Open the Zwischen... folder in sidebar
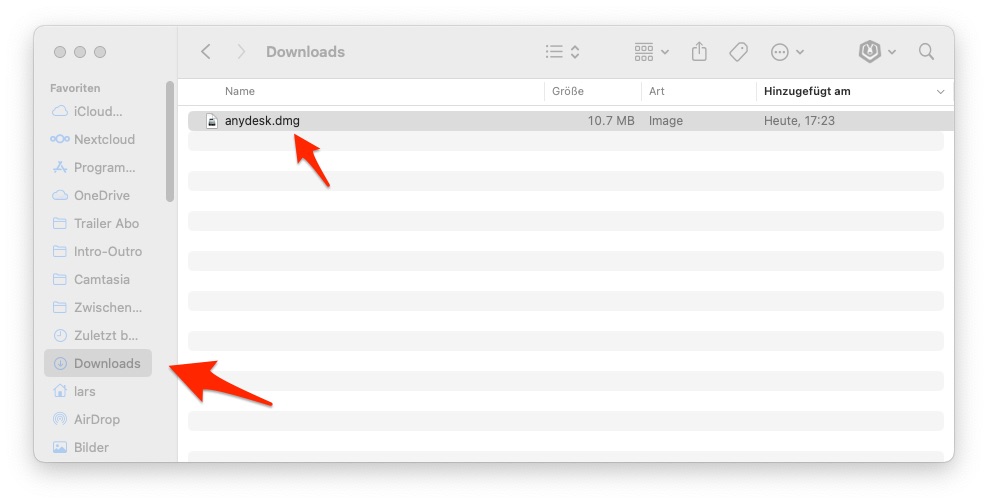Image resolution: width=988 pixels, height=504 pixels. 98,307
